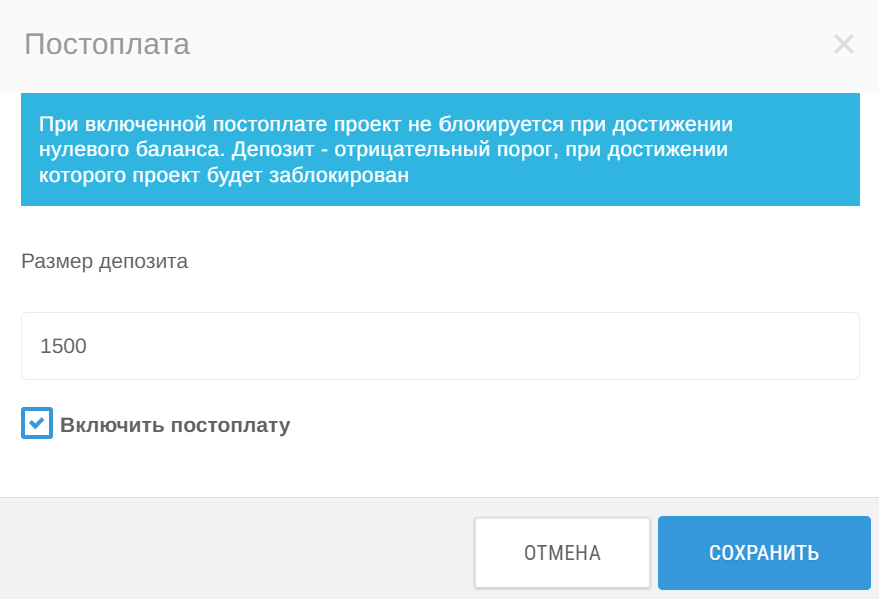This screenshot has height=600, width=880.
Task: Save the deposit settings with the blue button
Action: click(x=764, y=553)
